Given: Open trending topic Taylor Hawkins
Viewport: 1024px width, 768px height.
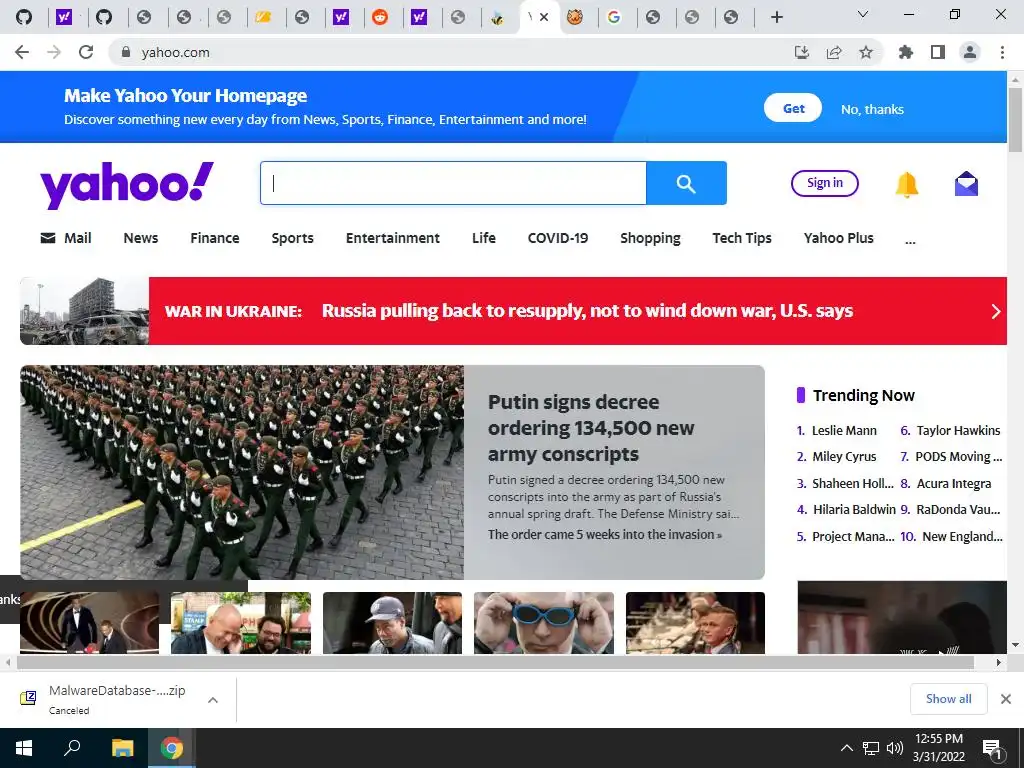Looking at the screenshot, I should pos(958,430).
